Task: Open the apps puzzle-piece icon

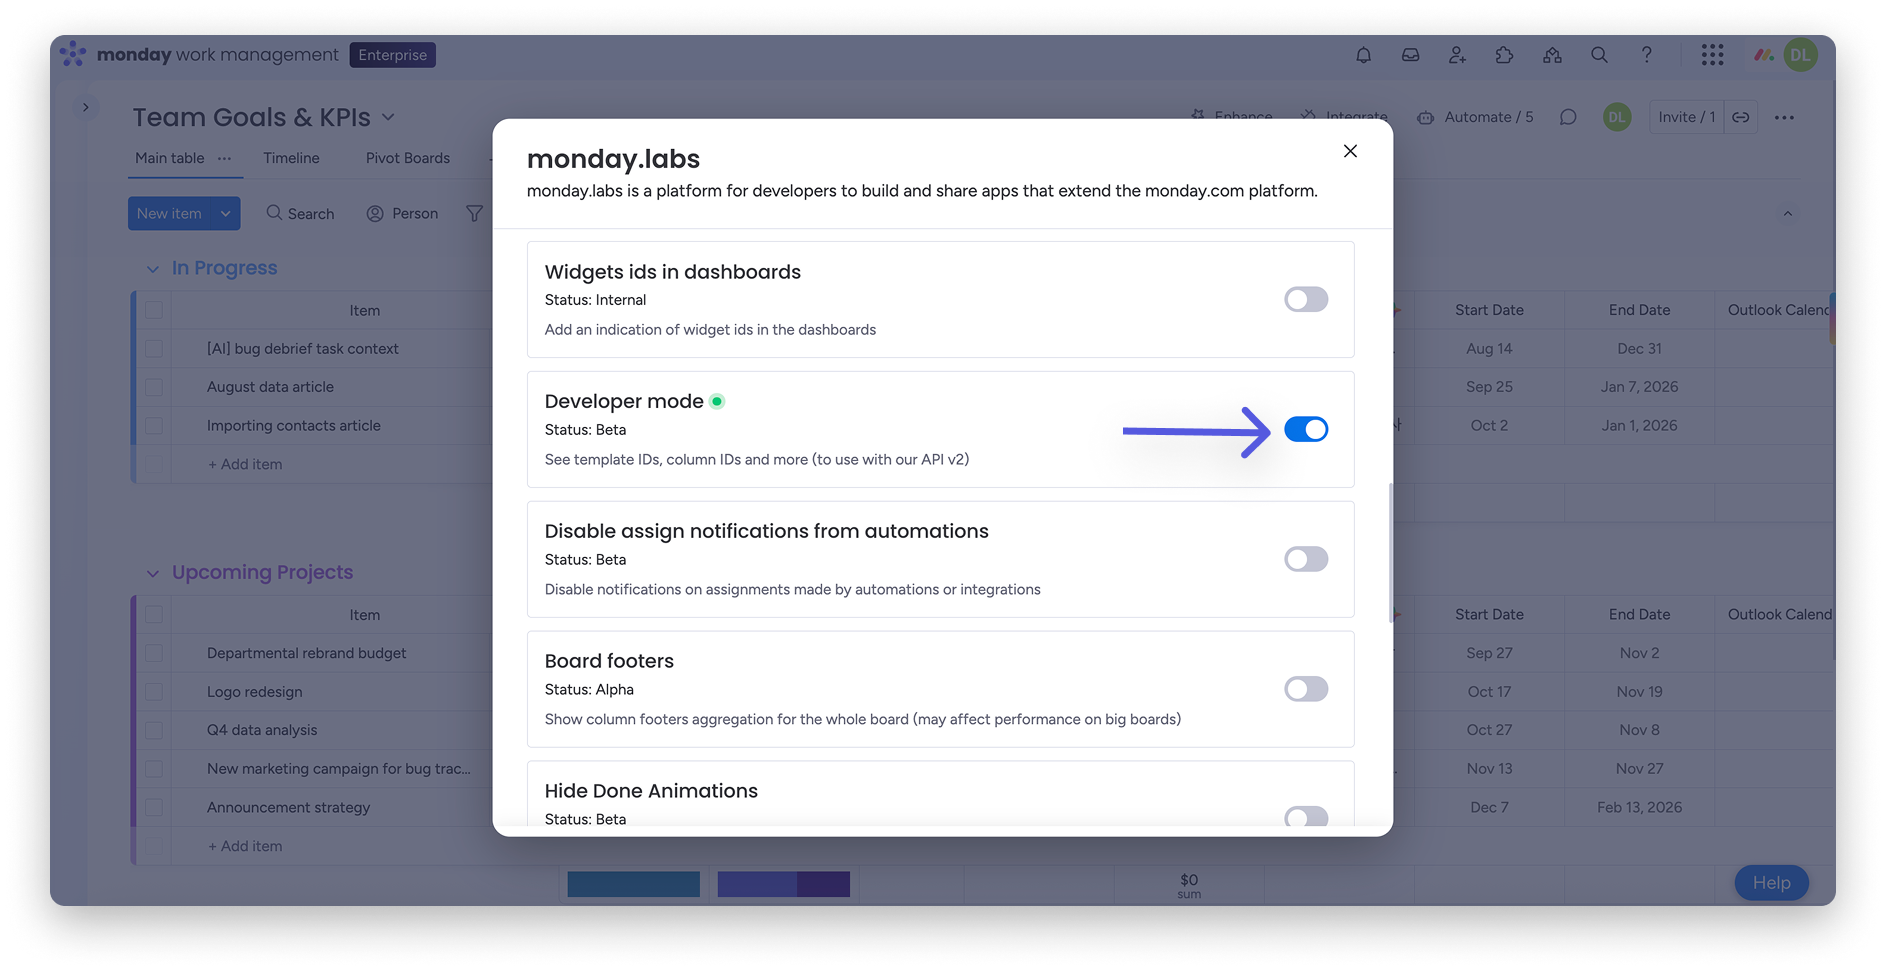Action: [x=1504, y=55]
